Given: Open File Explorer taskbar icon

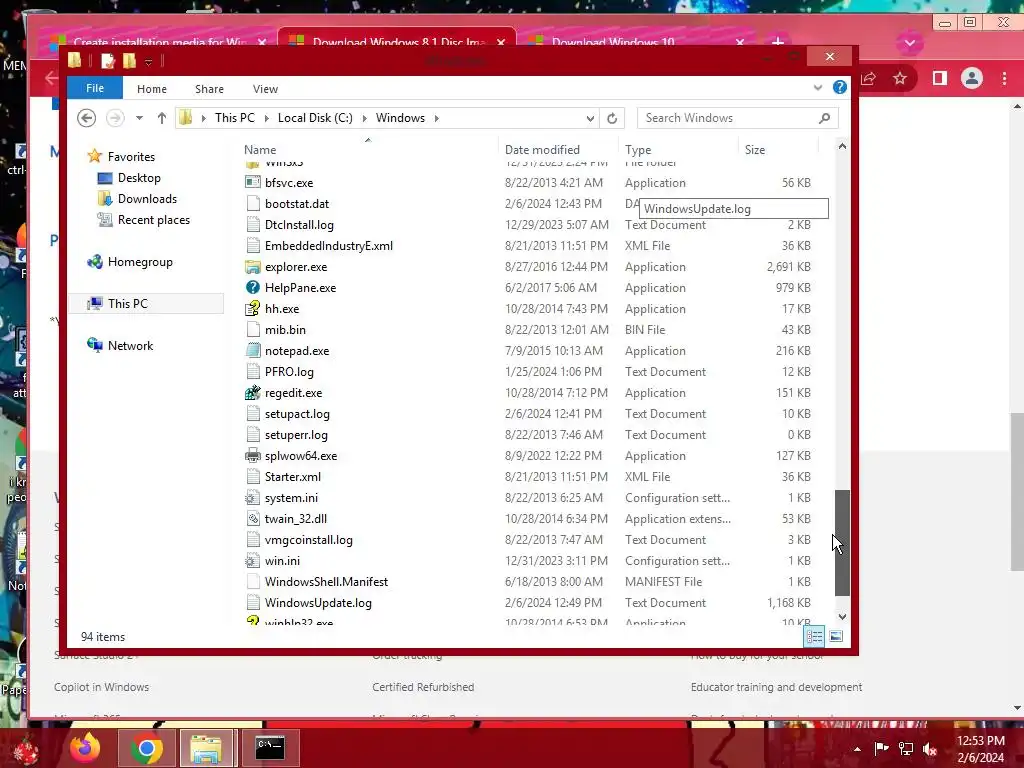Looking at the screenshot, I should (x=206, y=748).
